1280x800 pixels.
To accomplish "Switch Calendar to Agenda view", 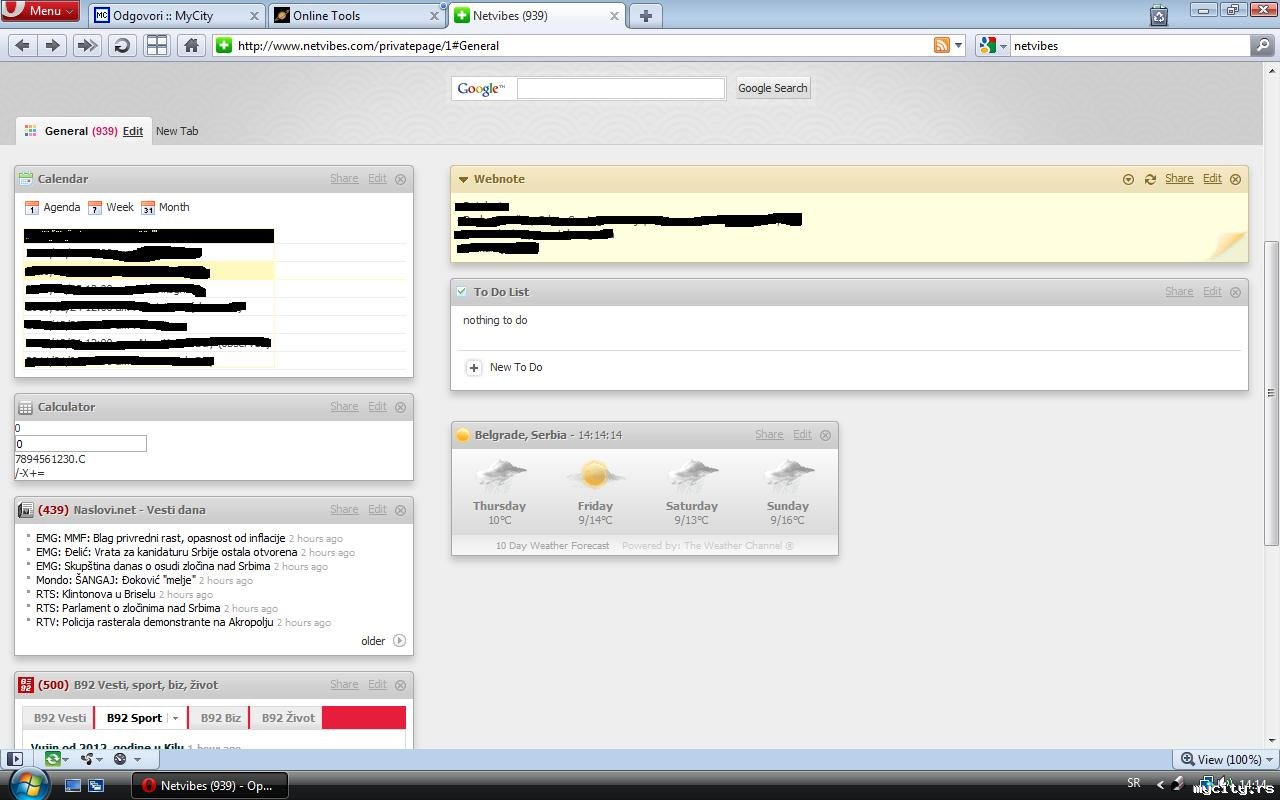I will pyautogui.click(x=53, y=207).
